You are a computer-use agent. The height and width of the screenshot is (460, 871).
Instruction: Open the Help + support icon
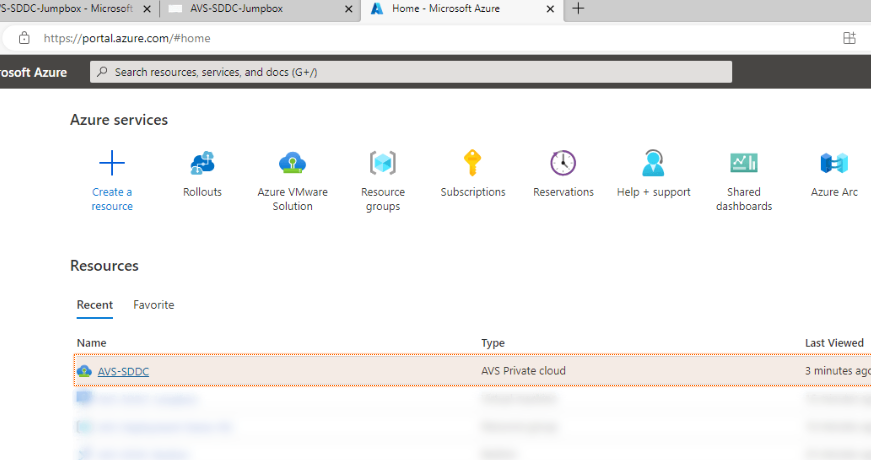[653, 163]
